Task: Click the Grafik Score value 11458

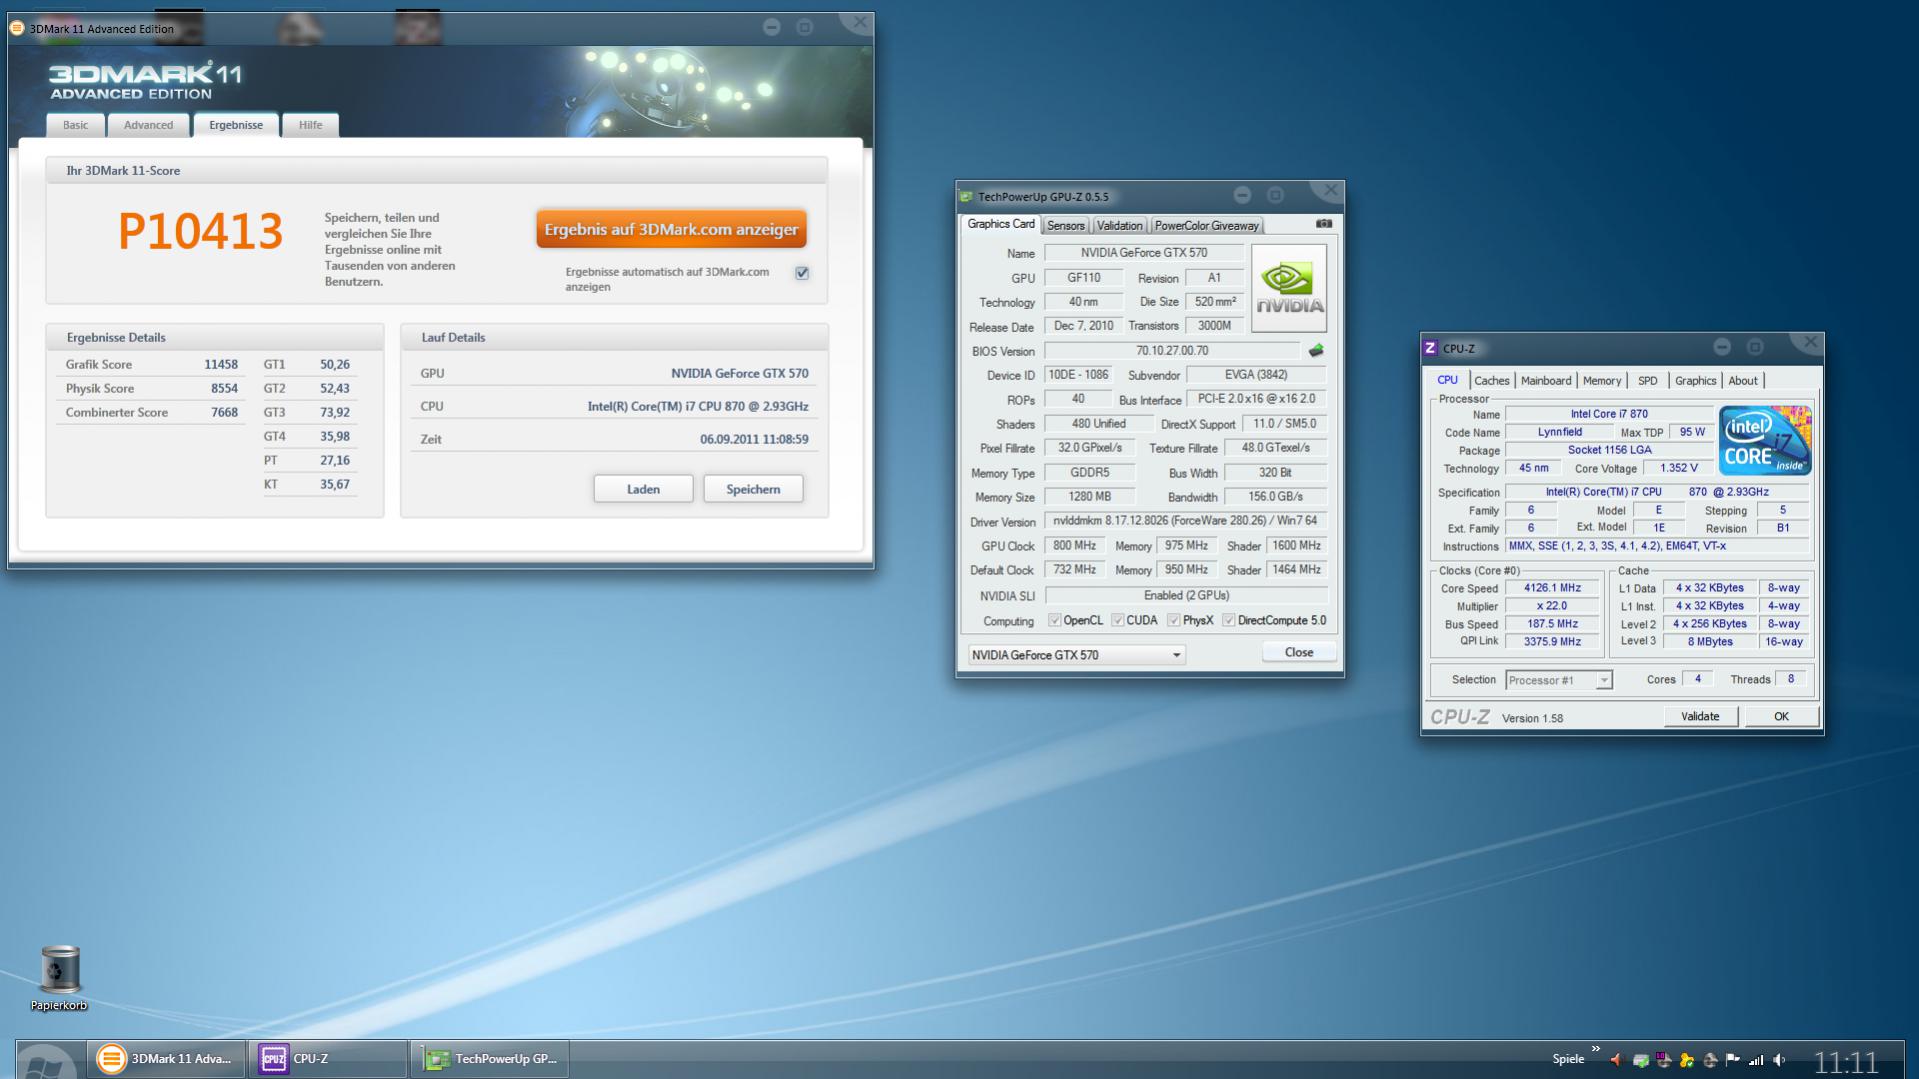Action: pos(221,365)
